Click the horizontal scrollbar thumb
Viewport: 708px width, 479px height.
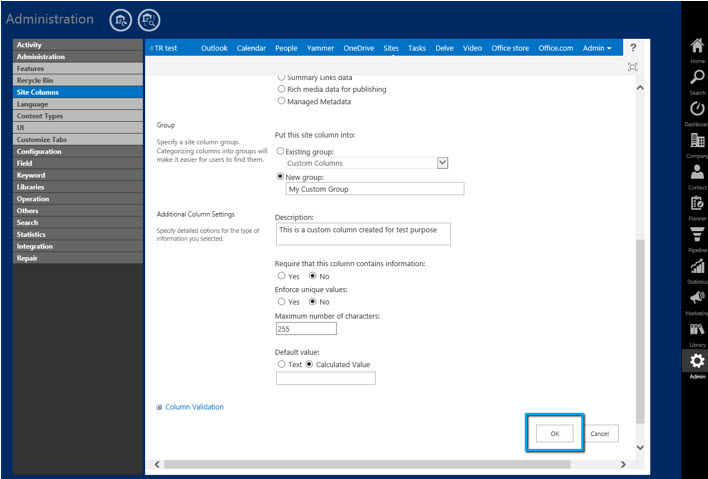[367, 465]
